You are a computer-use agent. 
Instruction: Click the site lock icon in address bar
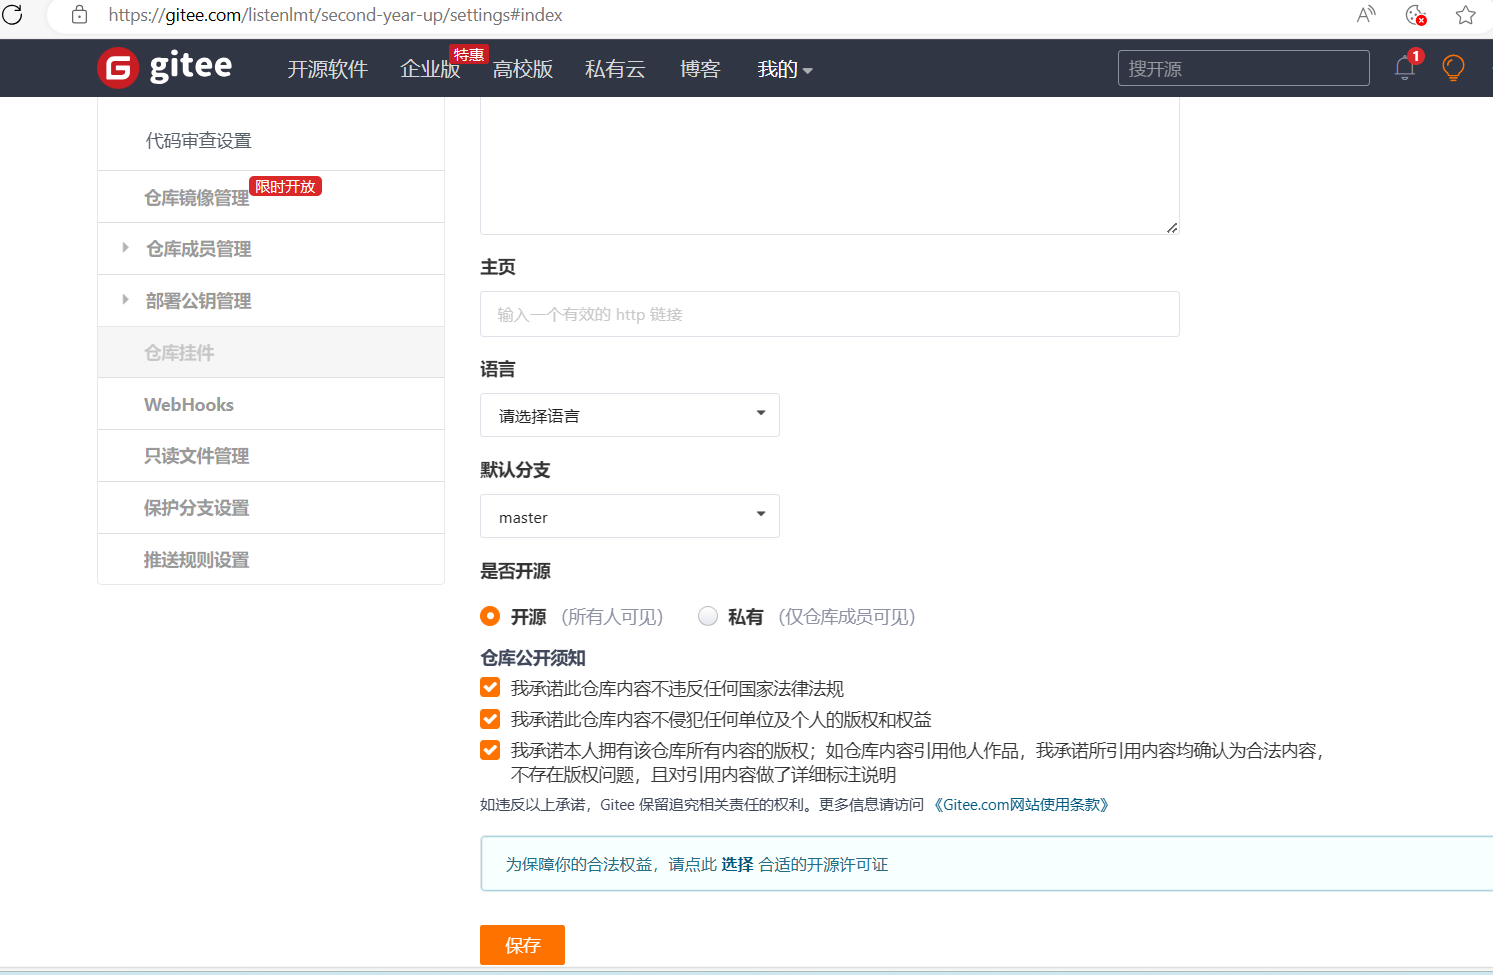(x=80, y=15)
